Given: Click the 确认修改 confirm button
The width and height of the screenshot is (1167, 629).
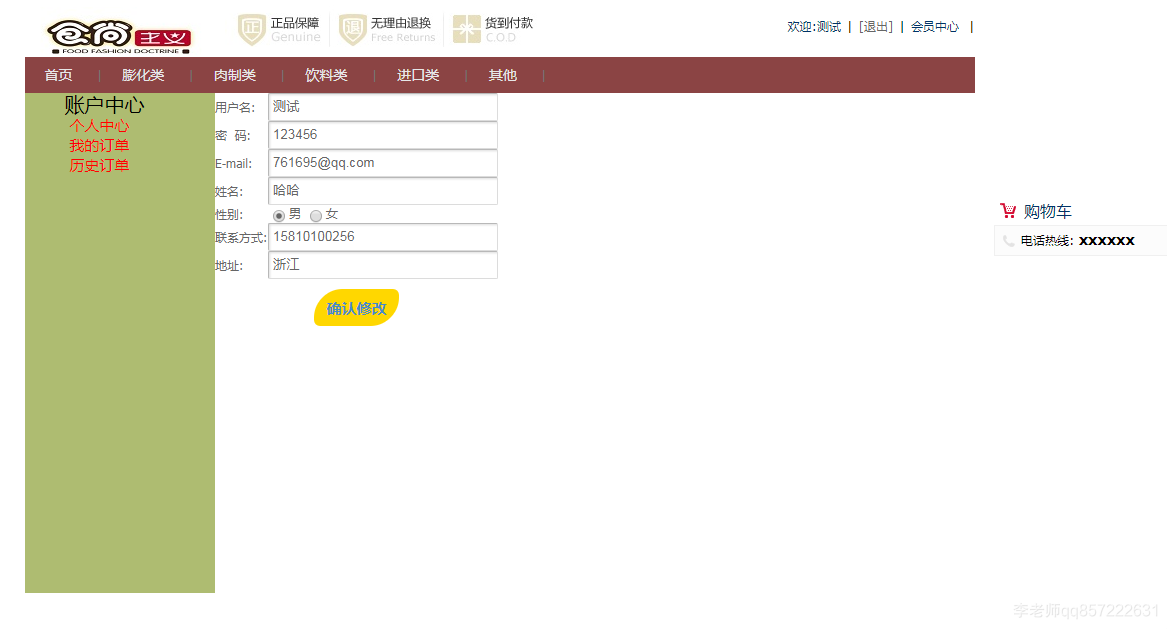Looking at the screenshot, I should click(355, 310).
